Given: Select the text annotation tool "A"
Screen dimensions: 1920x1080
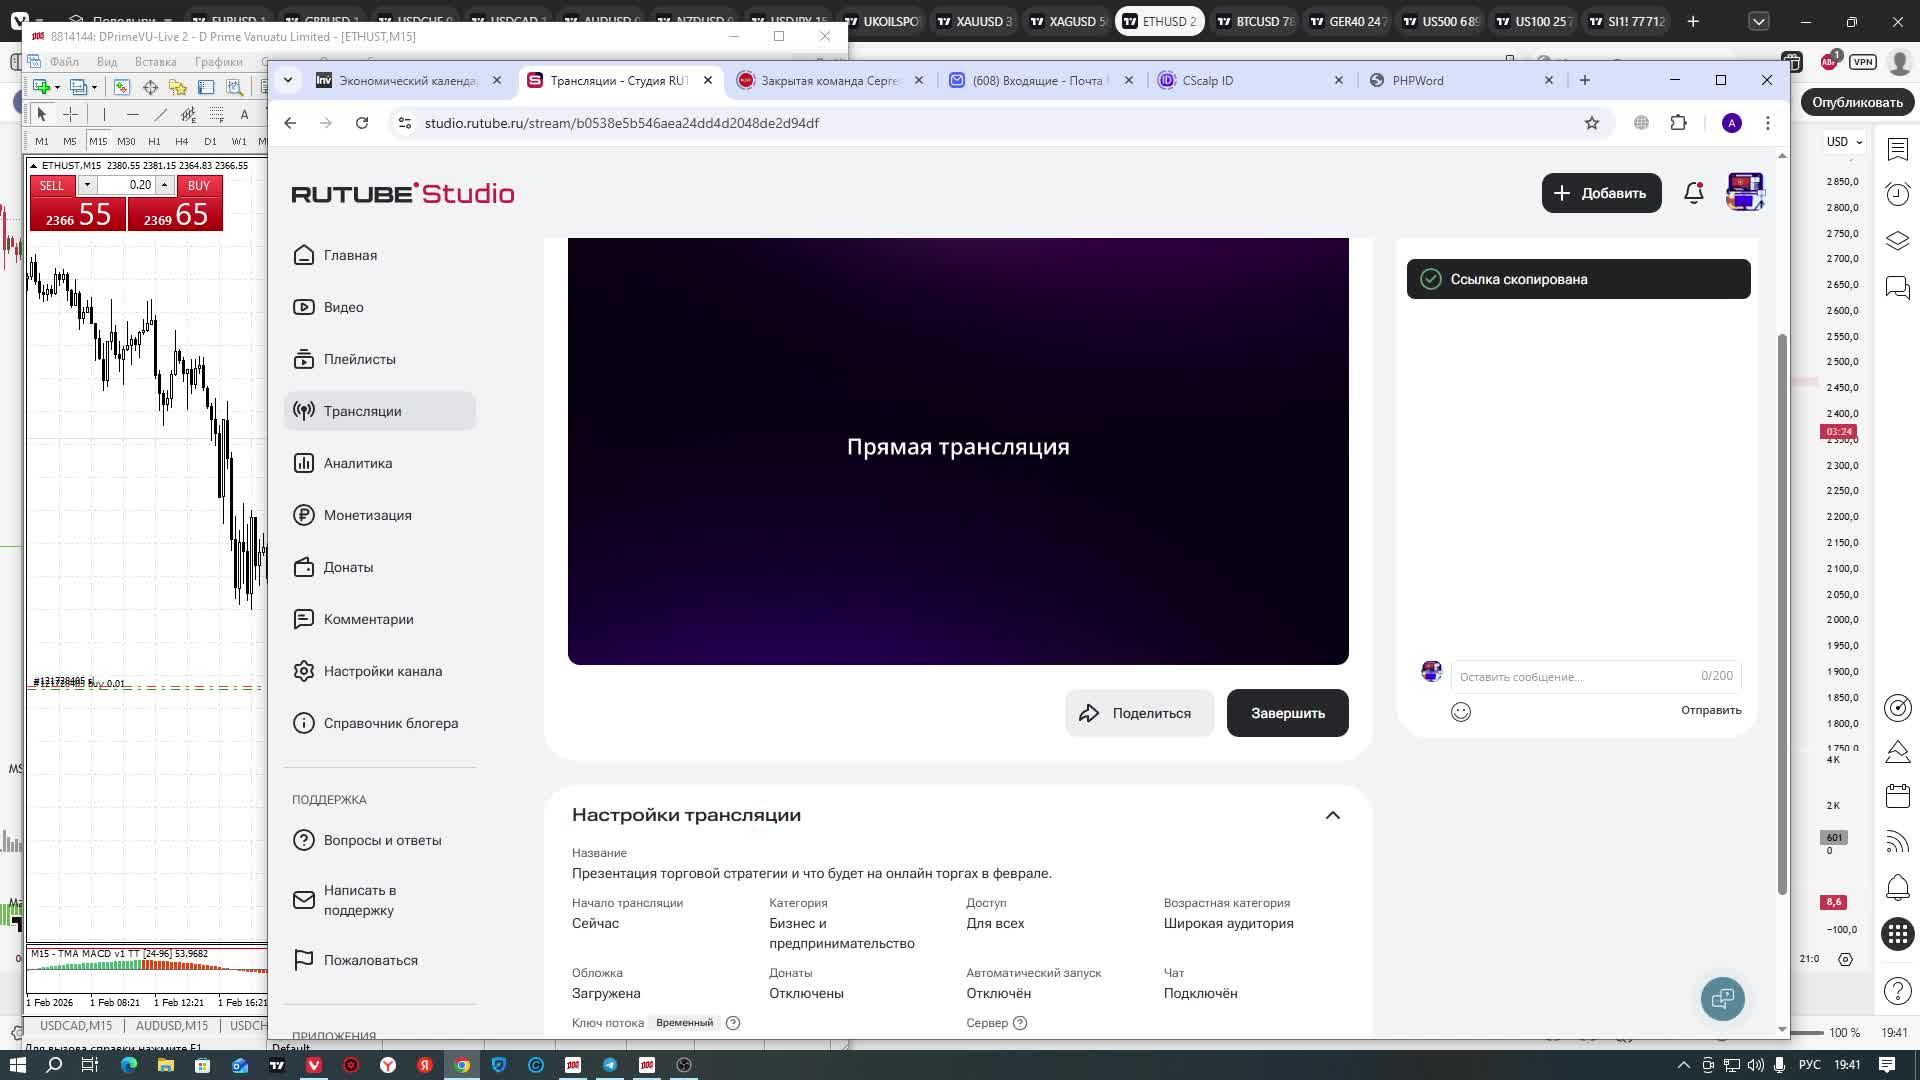Looking at the screenshot, I should click(x=246, y=115).
